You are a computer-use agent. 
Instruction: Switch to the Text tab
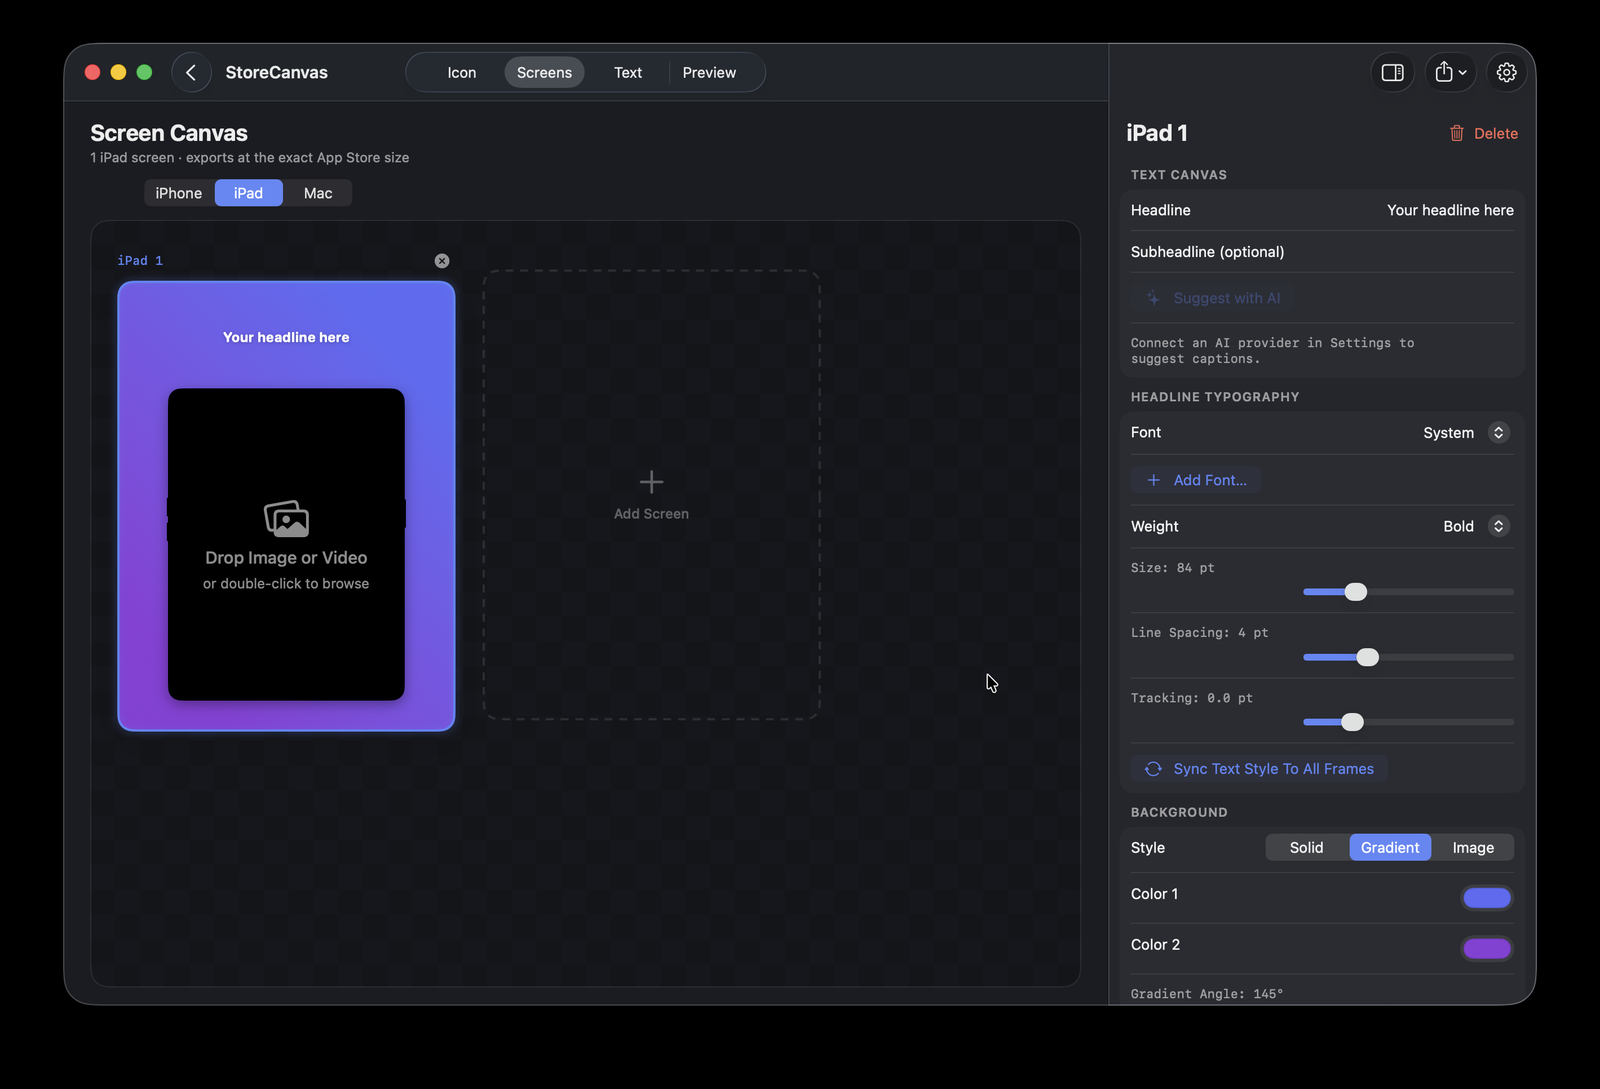pos(628,72)
